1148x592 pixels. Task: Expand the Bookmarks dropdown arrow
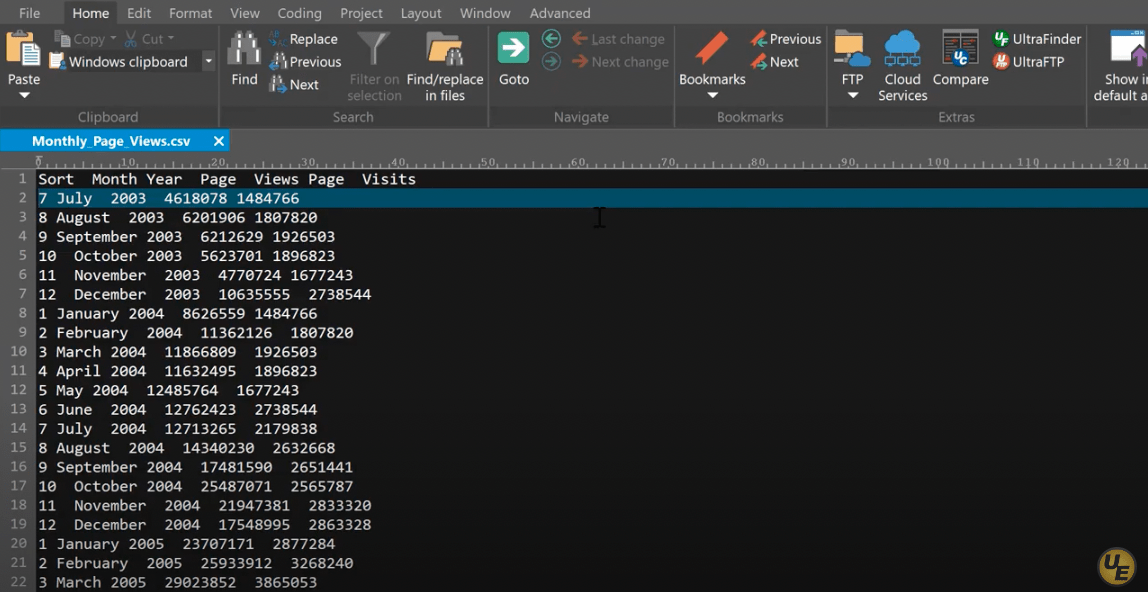click(712, 96)
